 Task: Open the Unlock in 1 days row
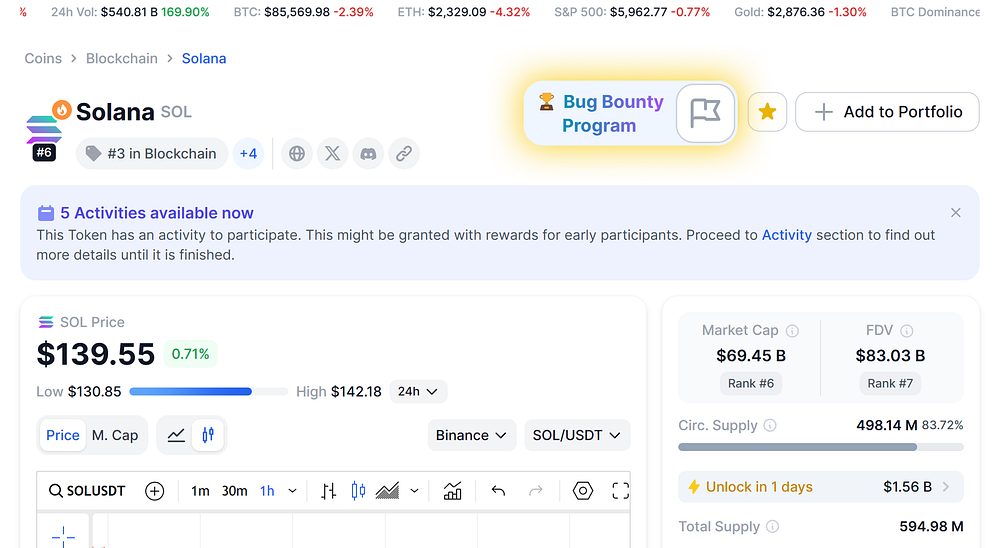[x=820, y=487]
